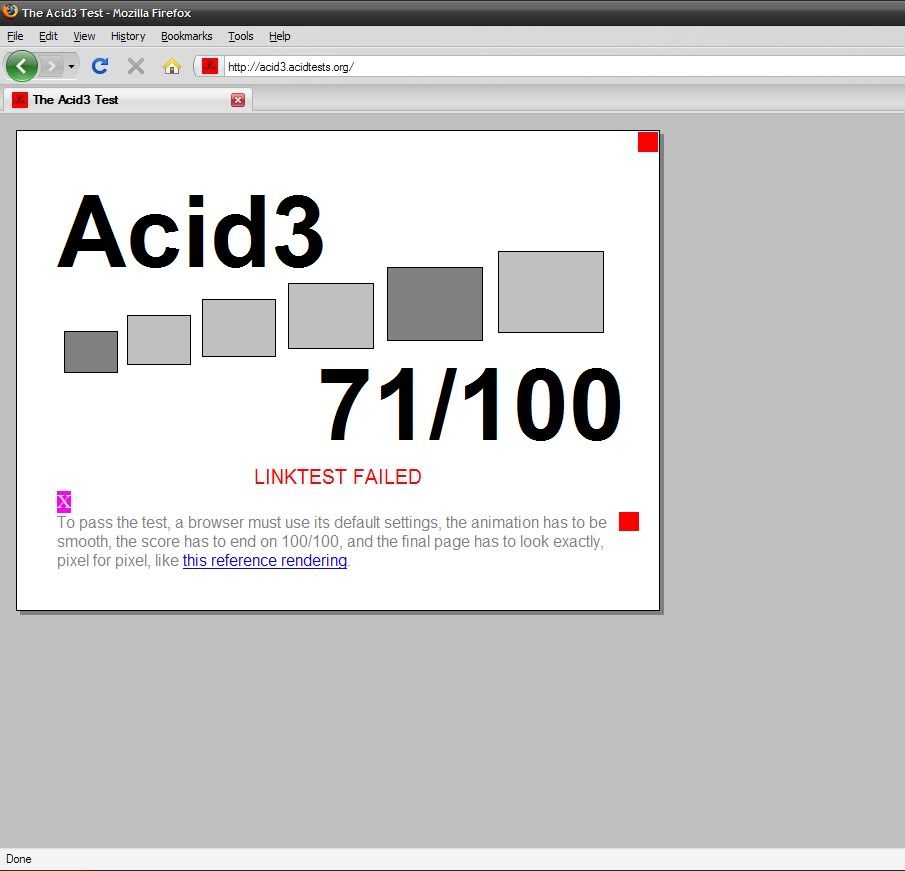Click the Firefox logo in title bar
The image size is (905, 871).
10,11
